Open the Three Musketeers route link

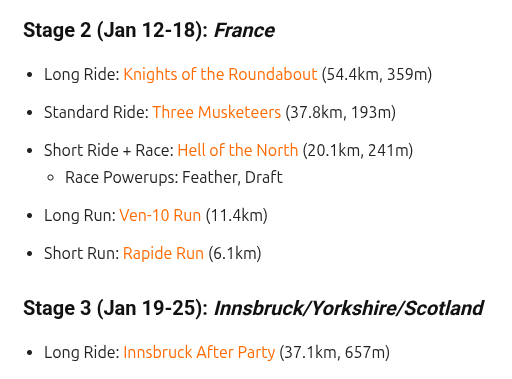click(x=217, y=112)
